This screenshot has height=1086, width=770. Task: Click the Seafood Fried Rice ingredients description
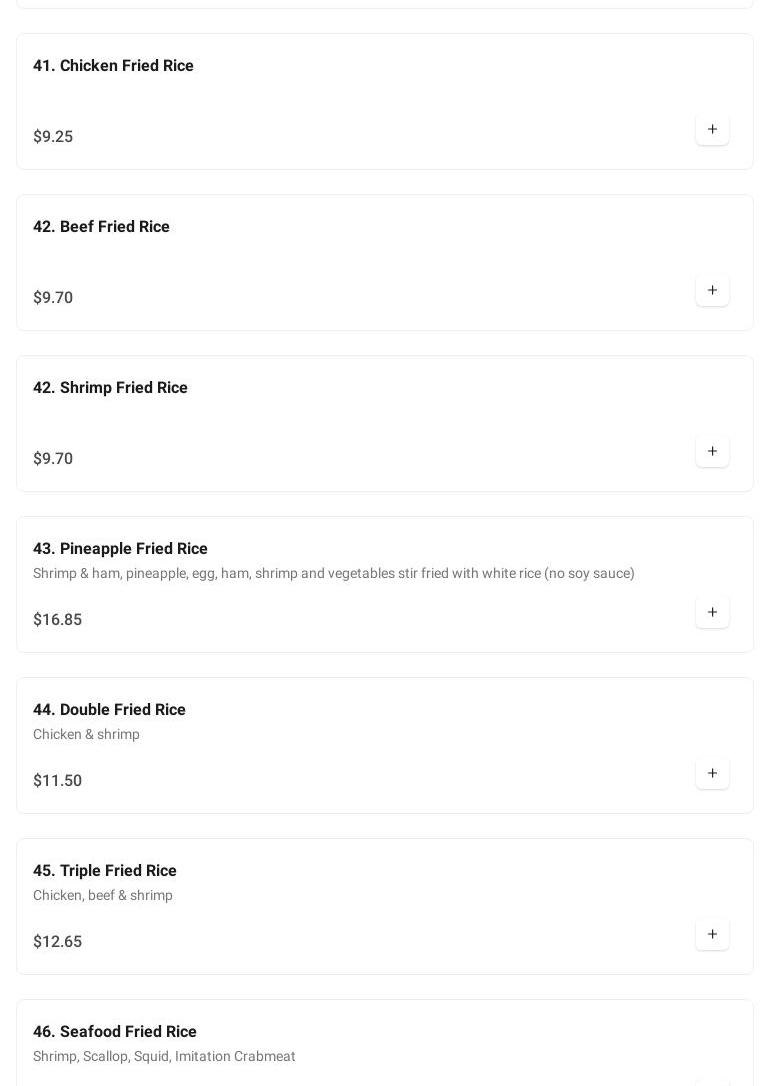[x=164, y=1057]
